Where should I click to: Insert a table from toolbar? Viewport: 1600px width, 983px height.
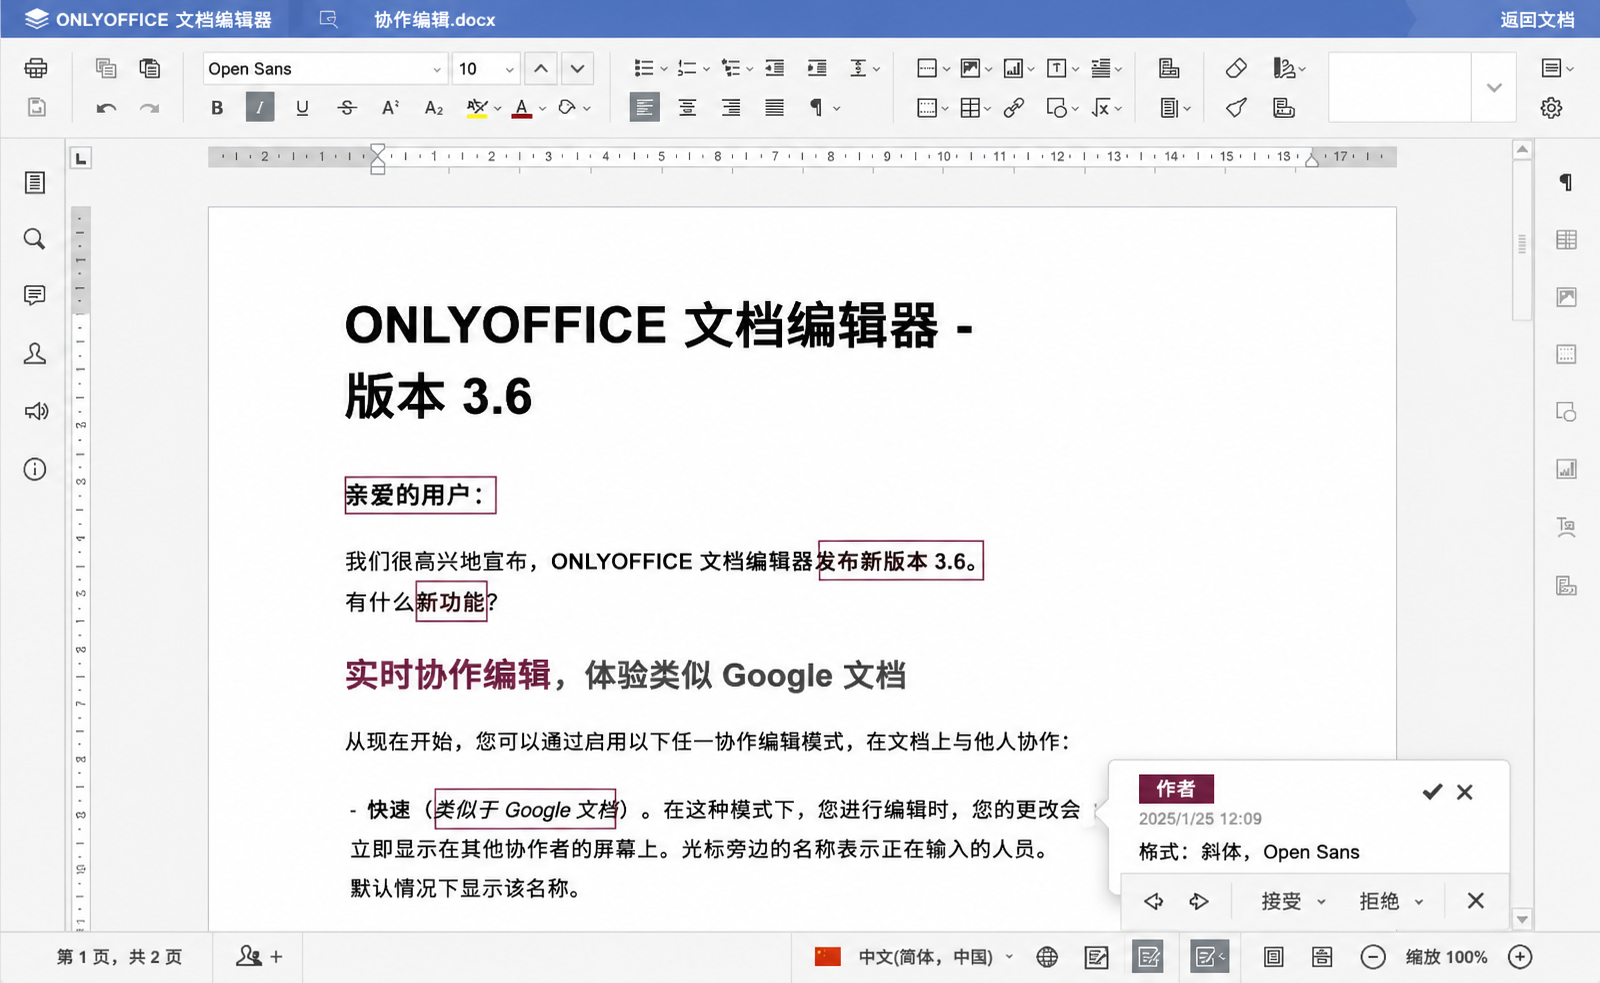click(970, 108)
